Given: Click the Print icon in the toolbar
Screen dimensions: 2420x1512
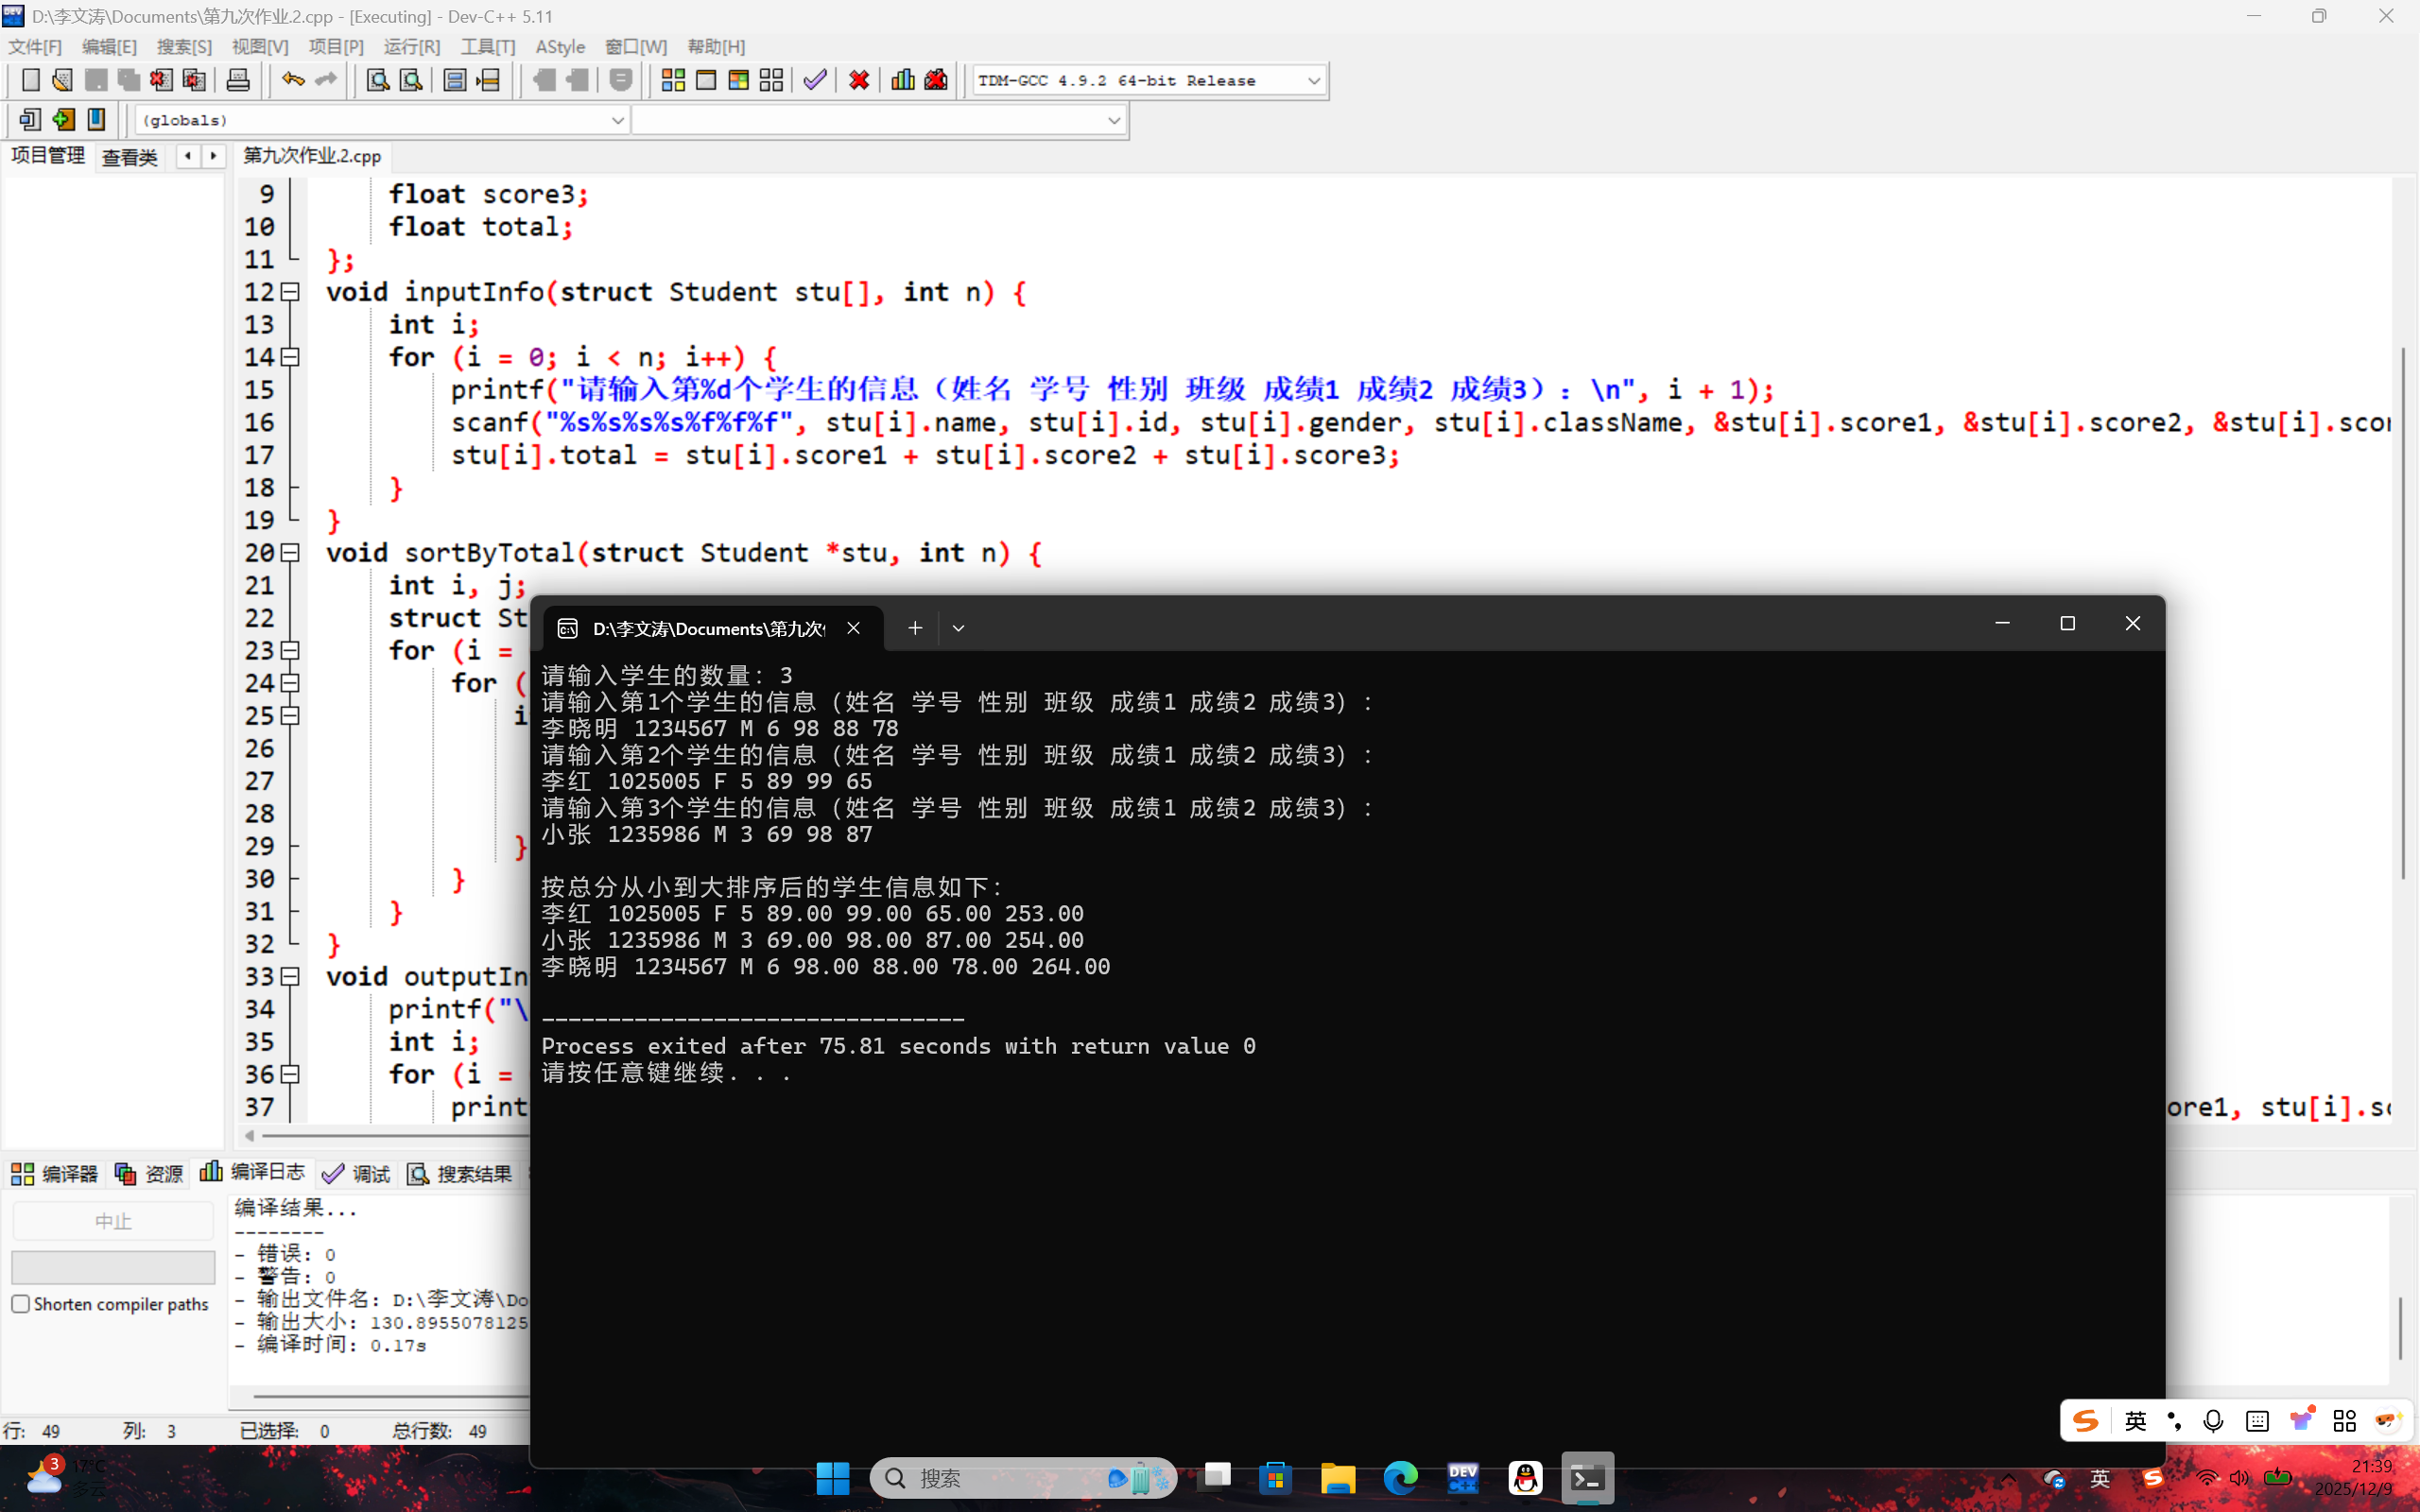Looking at the screenshot, I should coord(238,80).
